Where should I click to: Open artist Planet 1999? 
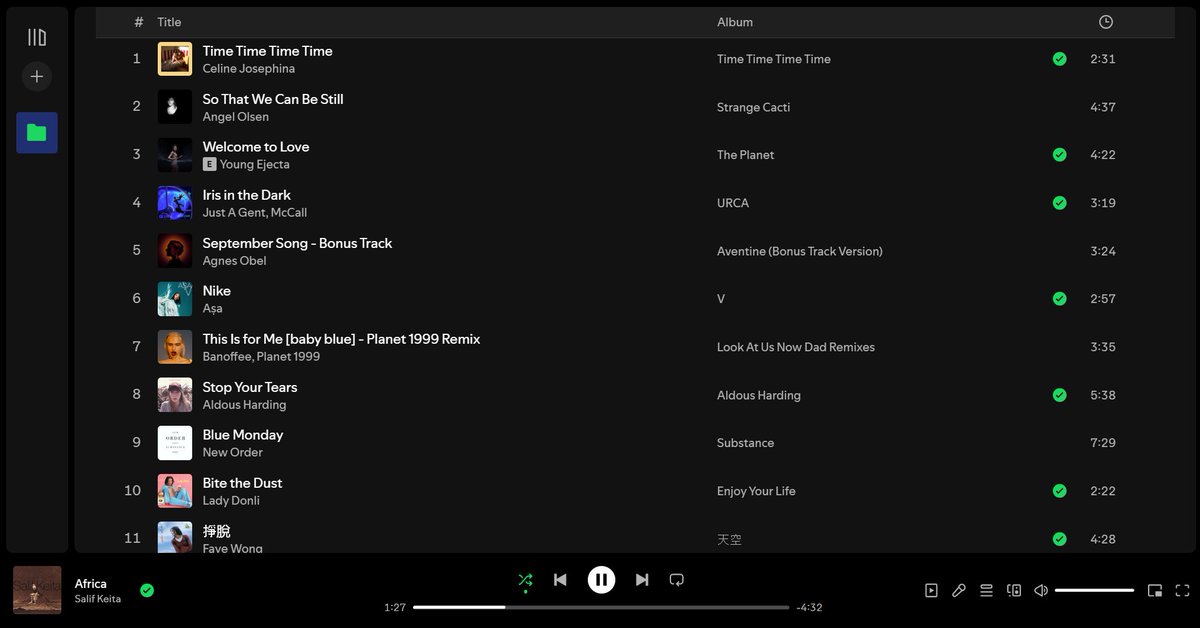[288, 357]
